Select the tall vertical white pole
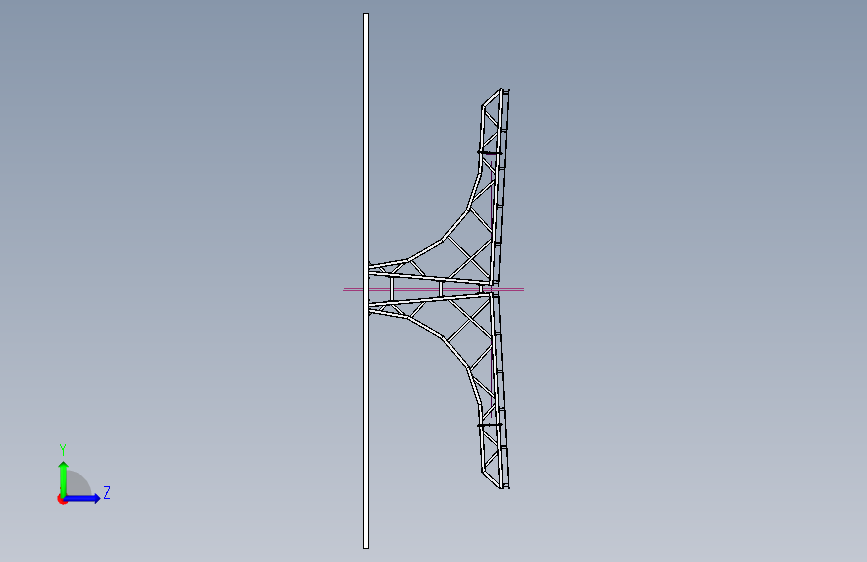The height and width of the screenshot is (562, 867). [366, 281]
